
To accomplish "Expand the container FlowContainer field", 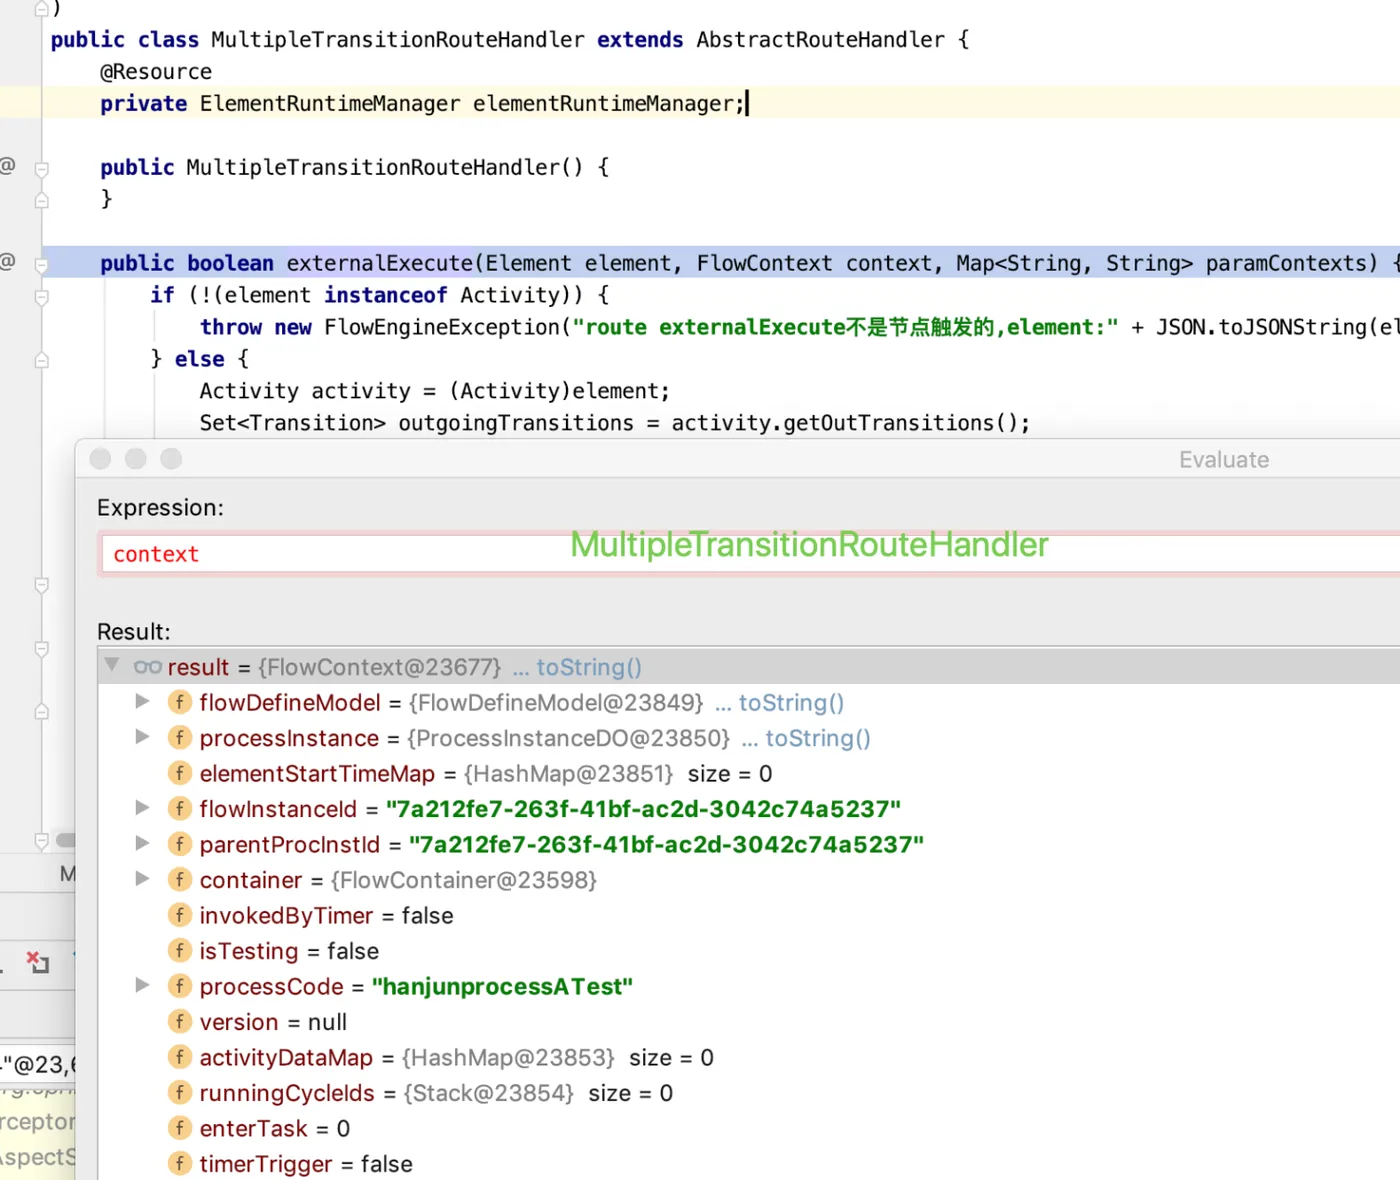I will tap(143, 879).
